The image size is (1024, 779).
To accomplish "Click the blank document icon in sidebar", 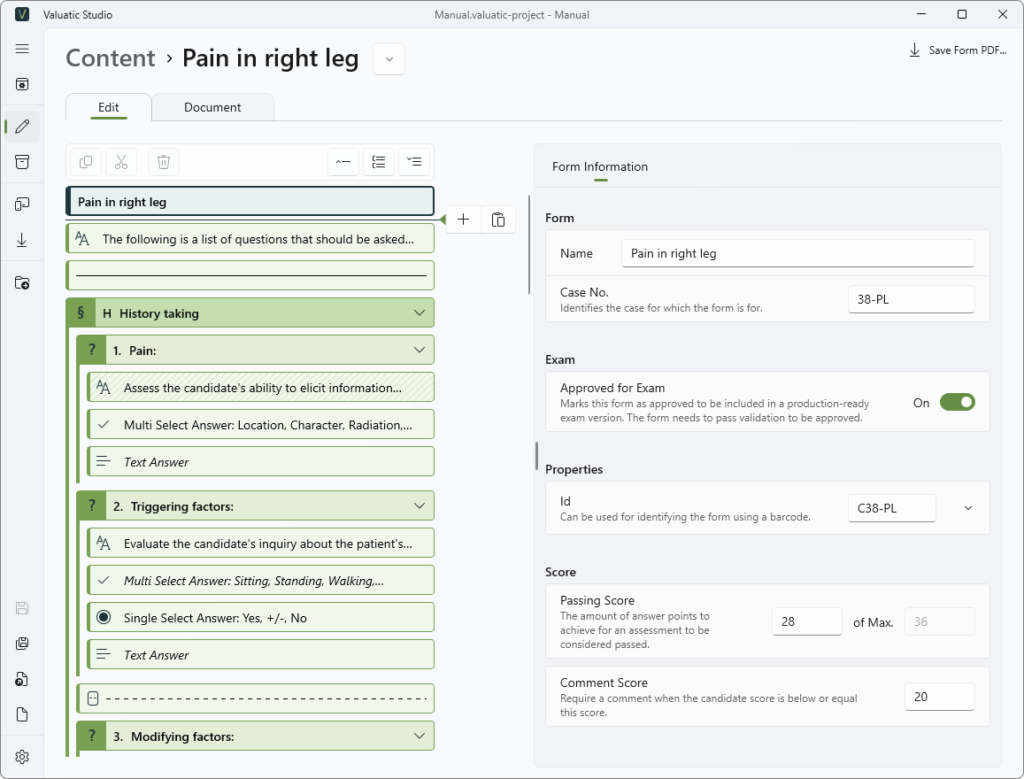I will click(x=22, y=714).
